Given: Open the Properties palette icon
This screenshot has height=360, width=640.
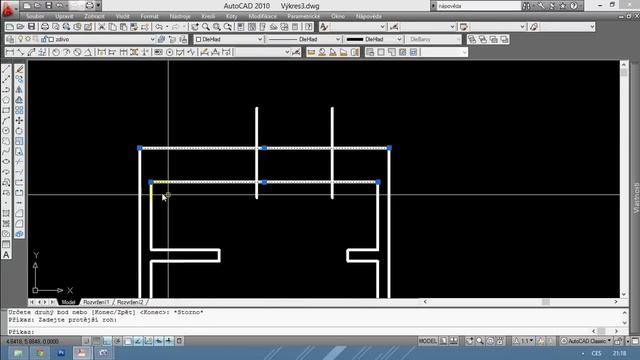Looking at the screenshot, I should (241, 27).
